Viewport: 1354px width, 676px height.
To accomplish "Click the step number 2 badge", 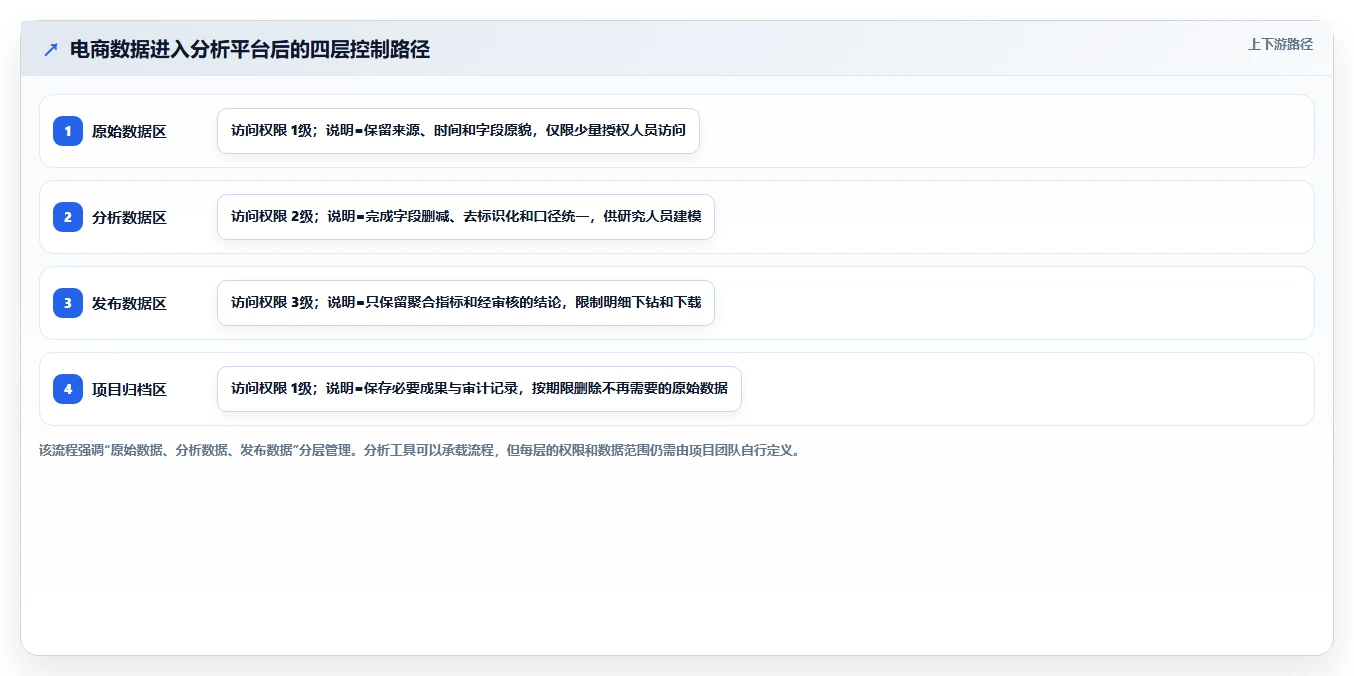I will [x=68, y=217].
